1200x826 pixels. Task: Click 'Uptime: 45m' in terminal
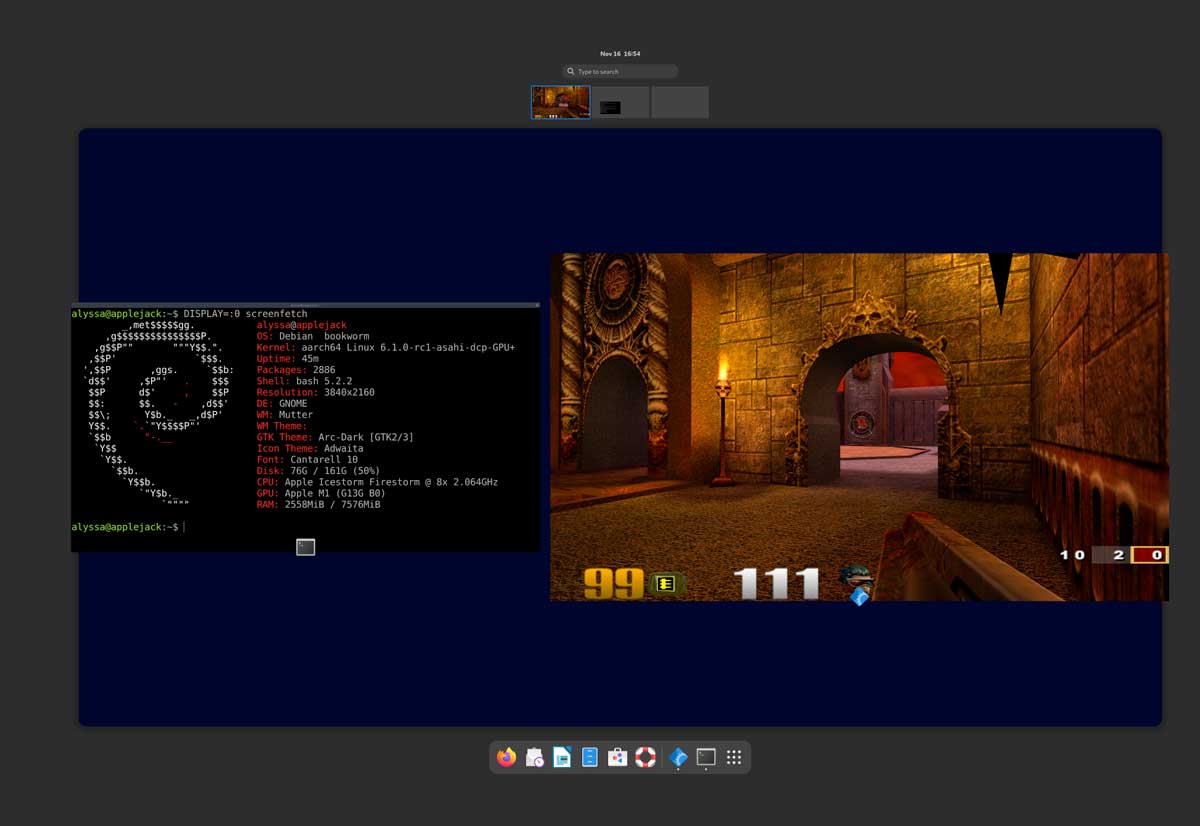coord(288,359)
